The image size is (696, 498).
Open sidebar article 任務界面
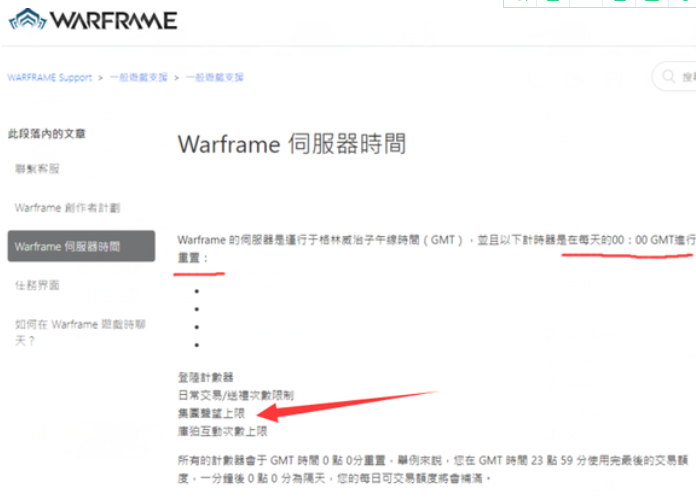[37, 285]
